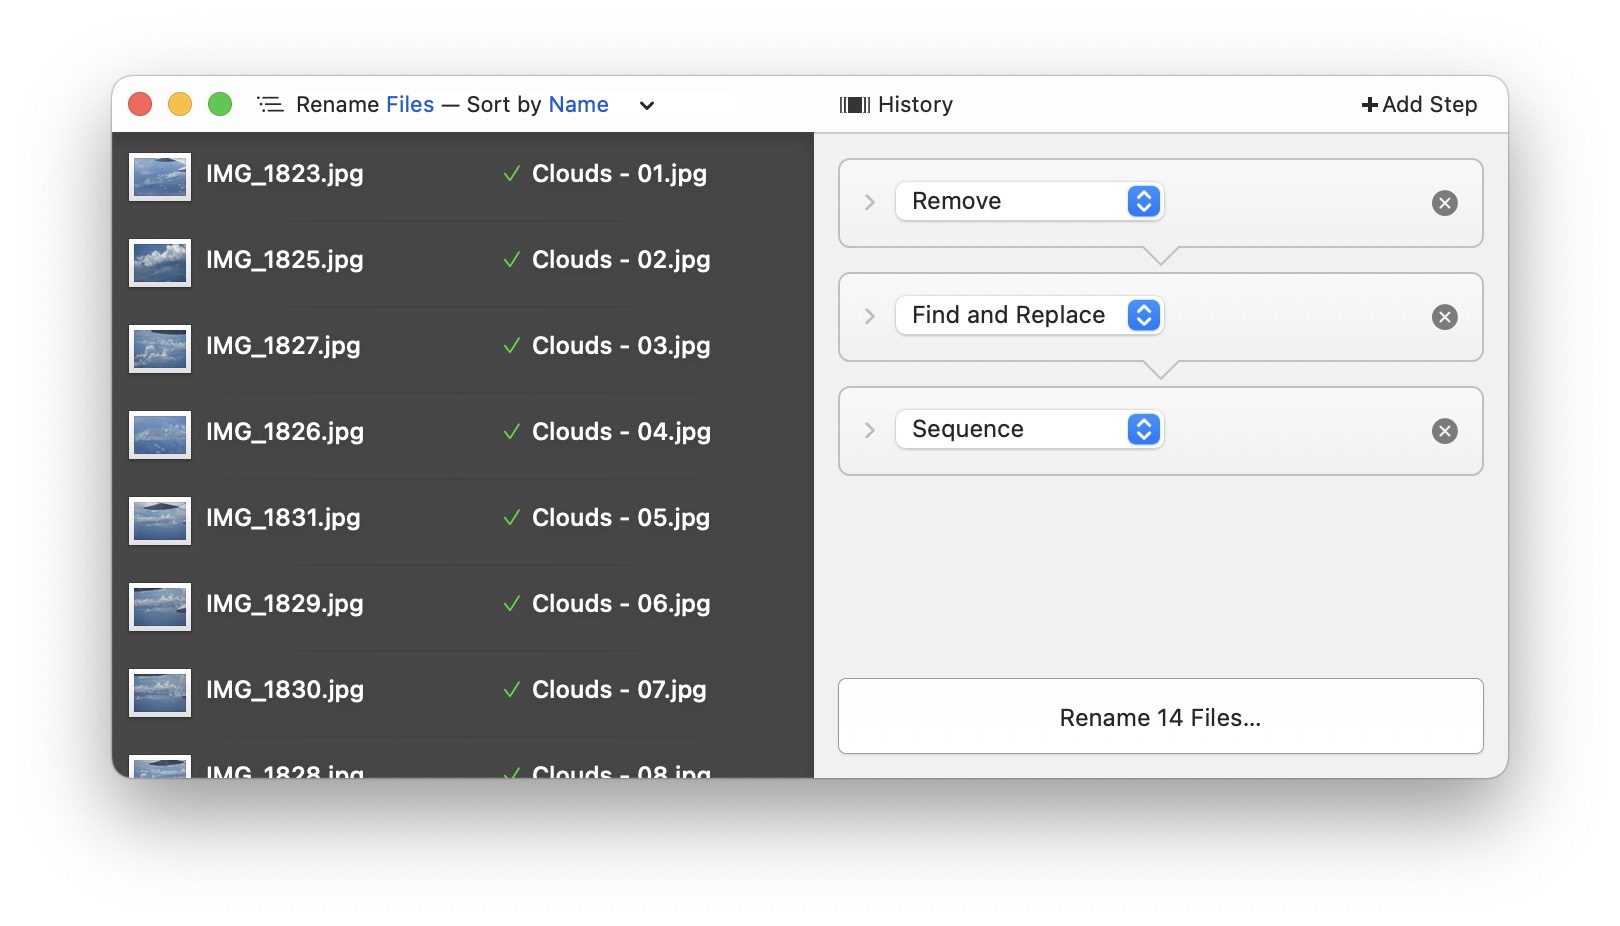
Task: Click the new name Clouds - 07.jpg
Action: pos(619,690)
